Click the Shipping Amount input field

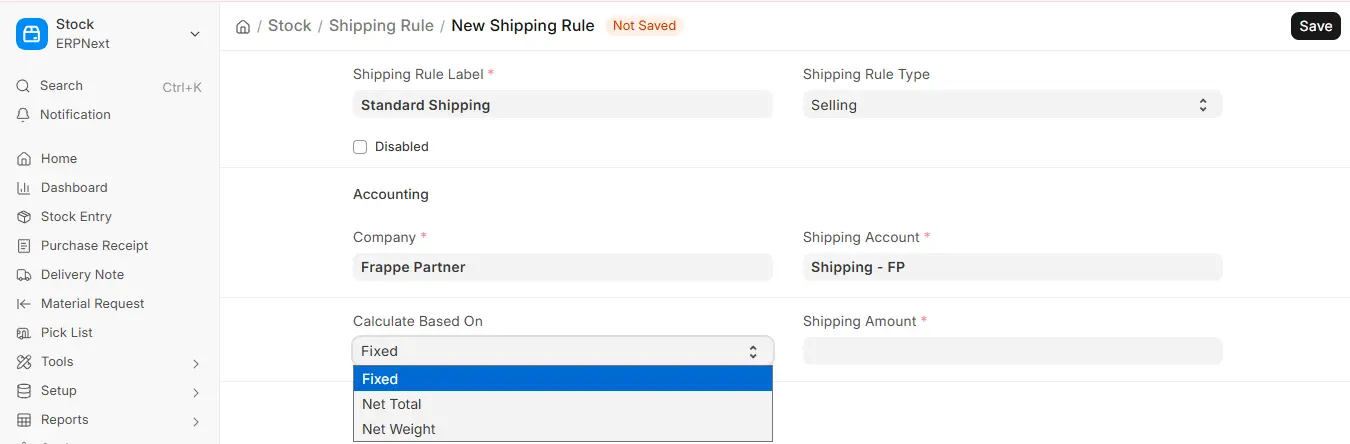tap(1012, 351)
